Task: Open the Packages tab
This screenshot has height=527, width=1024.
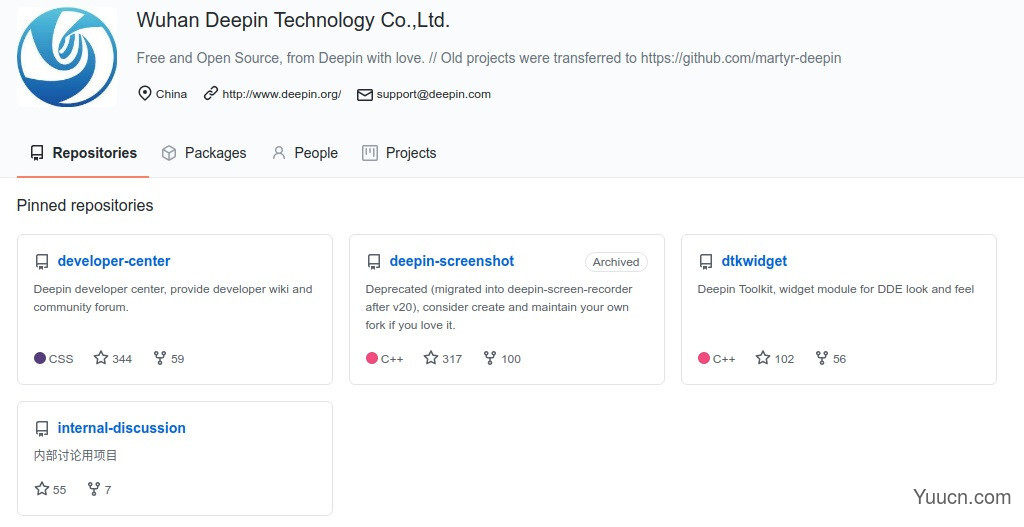Action: (204, 153)
